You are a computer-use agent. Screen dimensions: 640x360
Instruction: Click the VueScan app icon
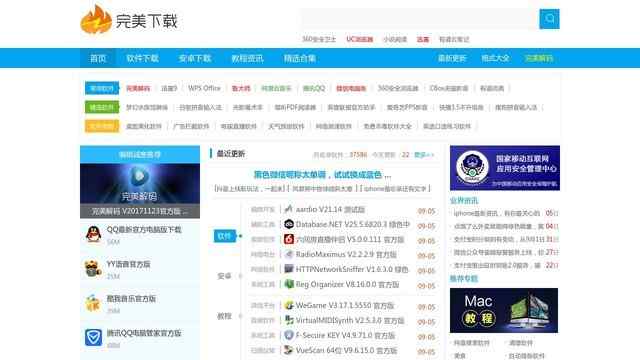[x=289, y=350]
